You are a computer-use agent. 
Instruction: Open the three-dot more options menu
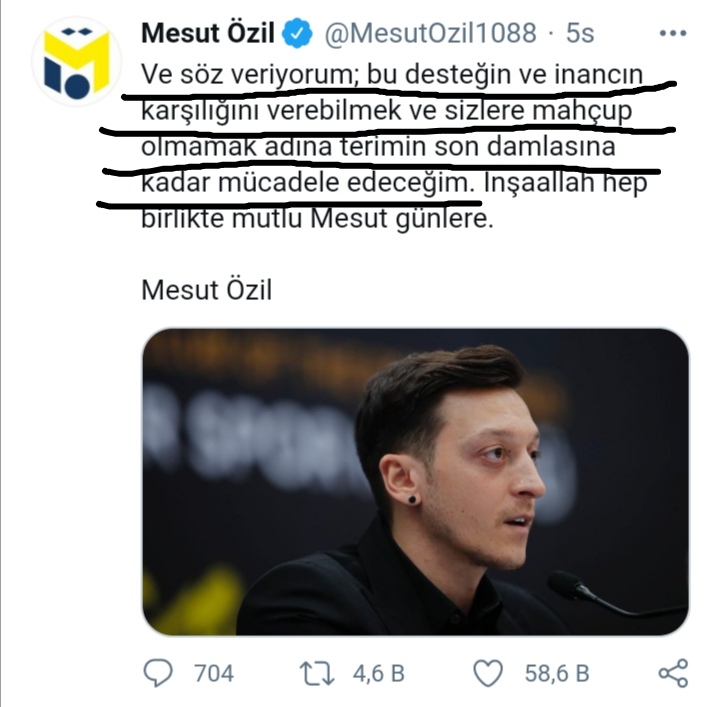[673, 33]
